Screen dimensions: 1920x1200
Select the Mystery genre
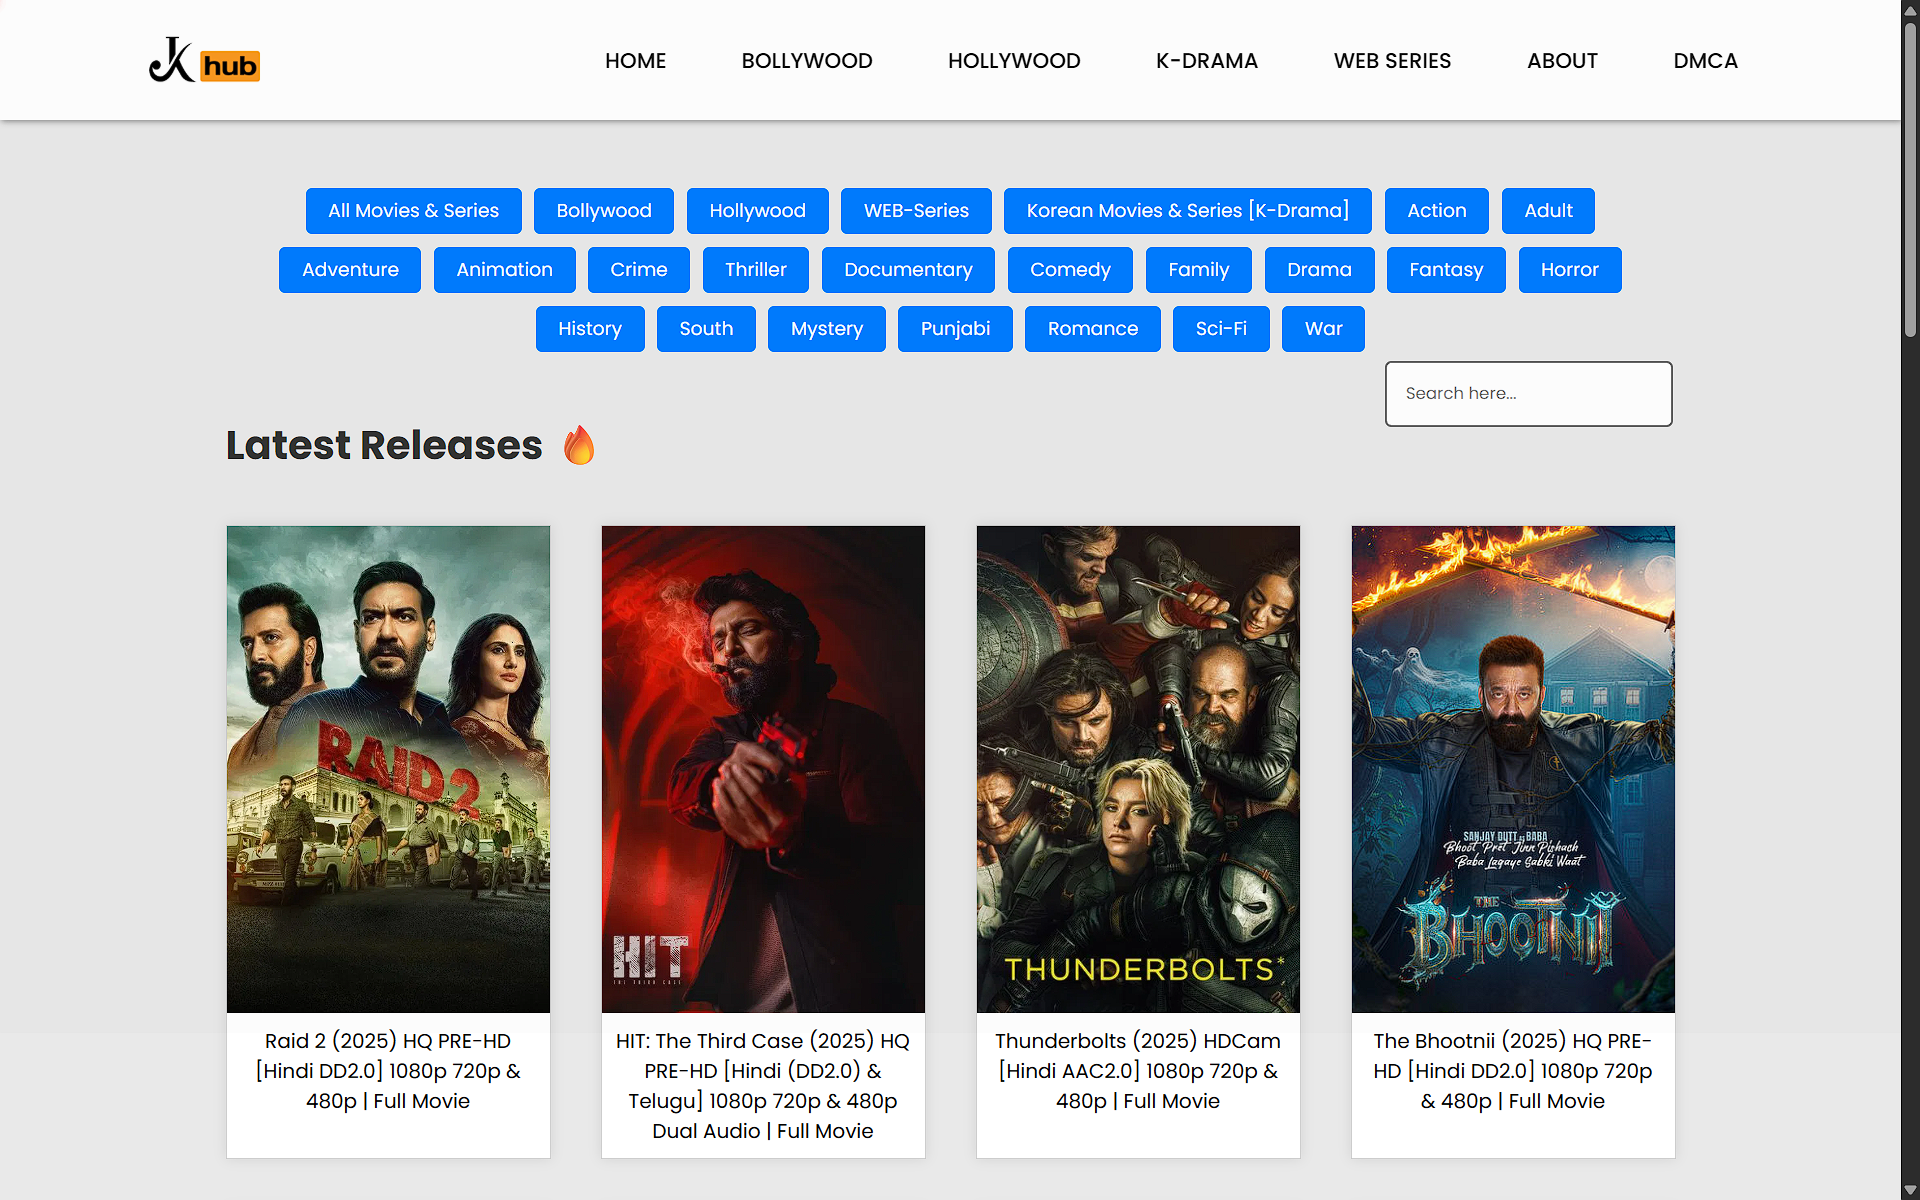[826, 329]
